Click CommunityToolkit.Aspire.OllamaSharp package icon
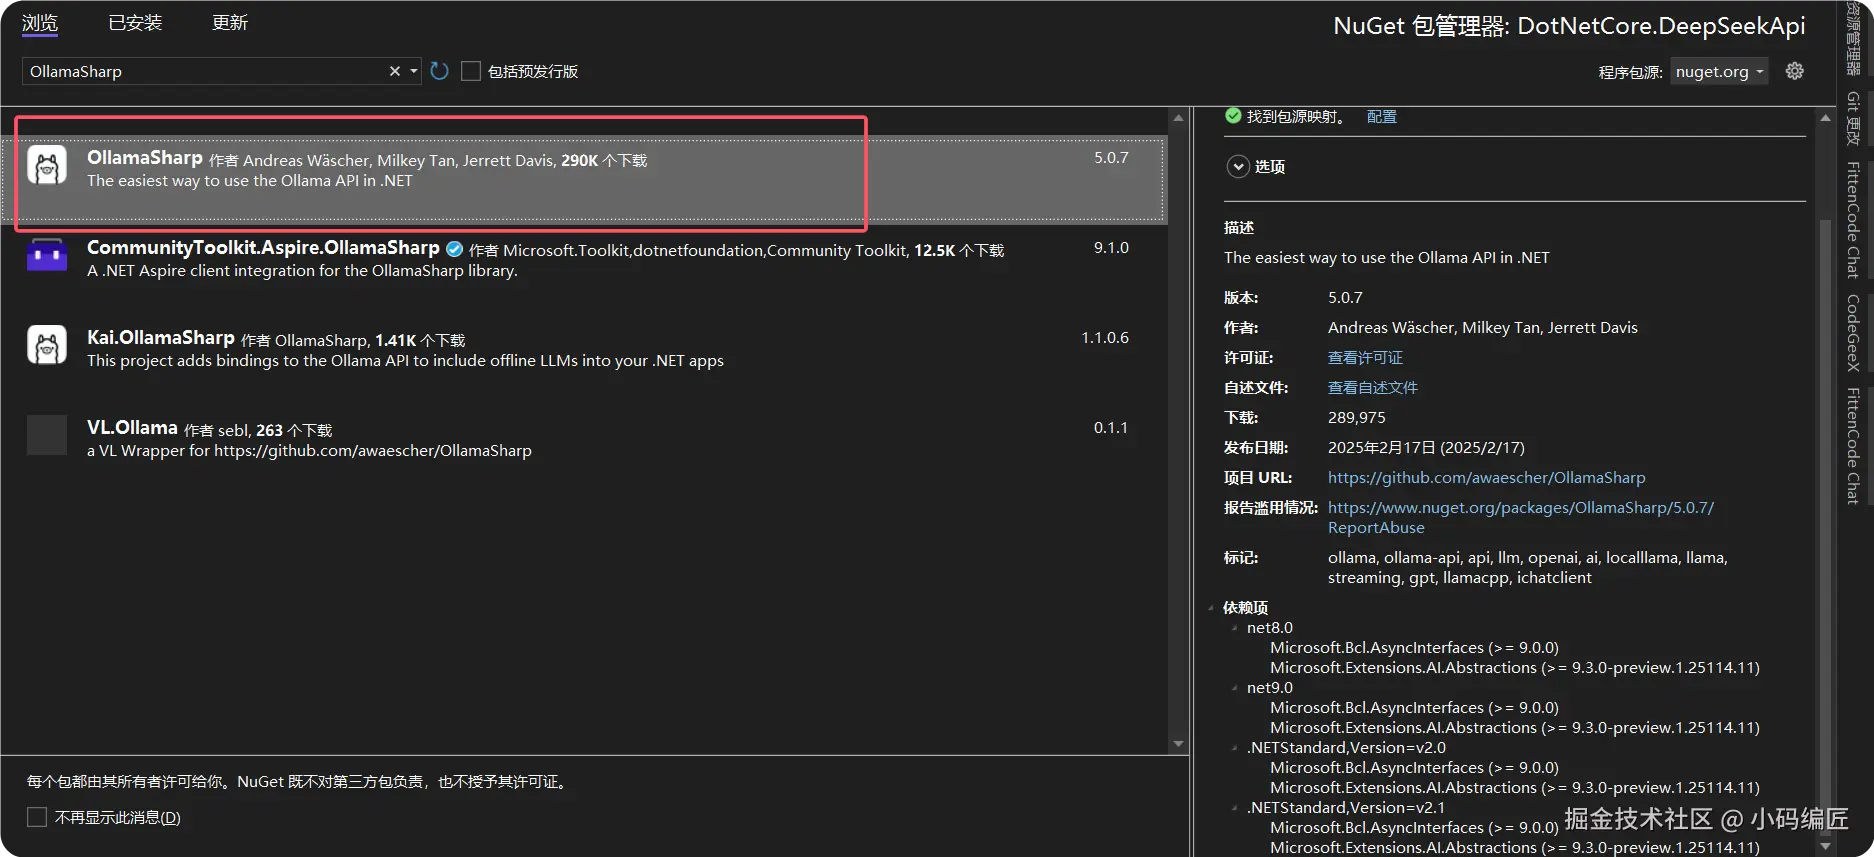Viewport: 1874px width, 857px height. point(47,255)
